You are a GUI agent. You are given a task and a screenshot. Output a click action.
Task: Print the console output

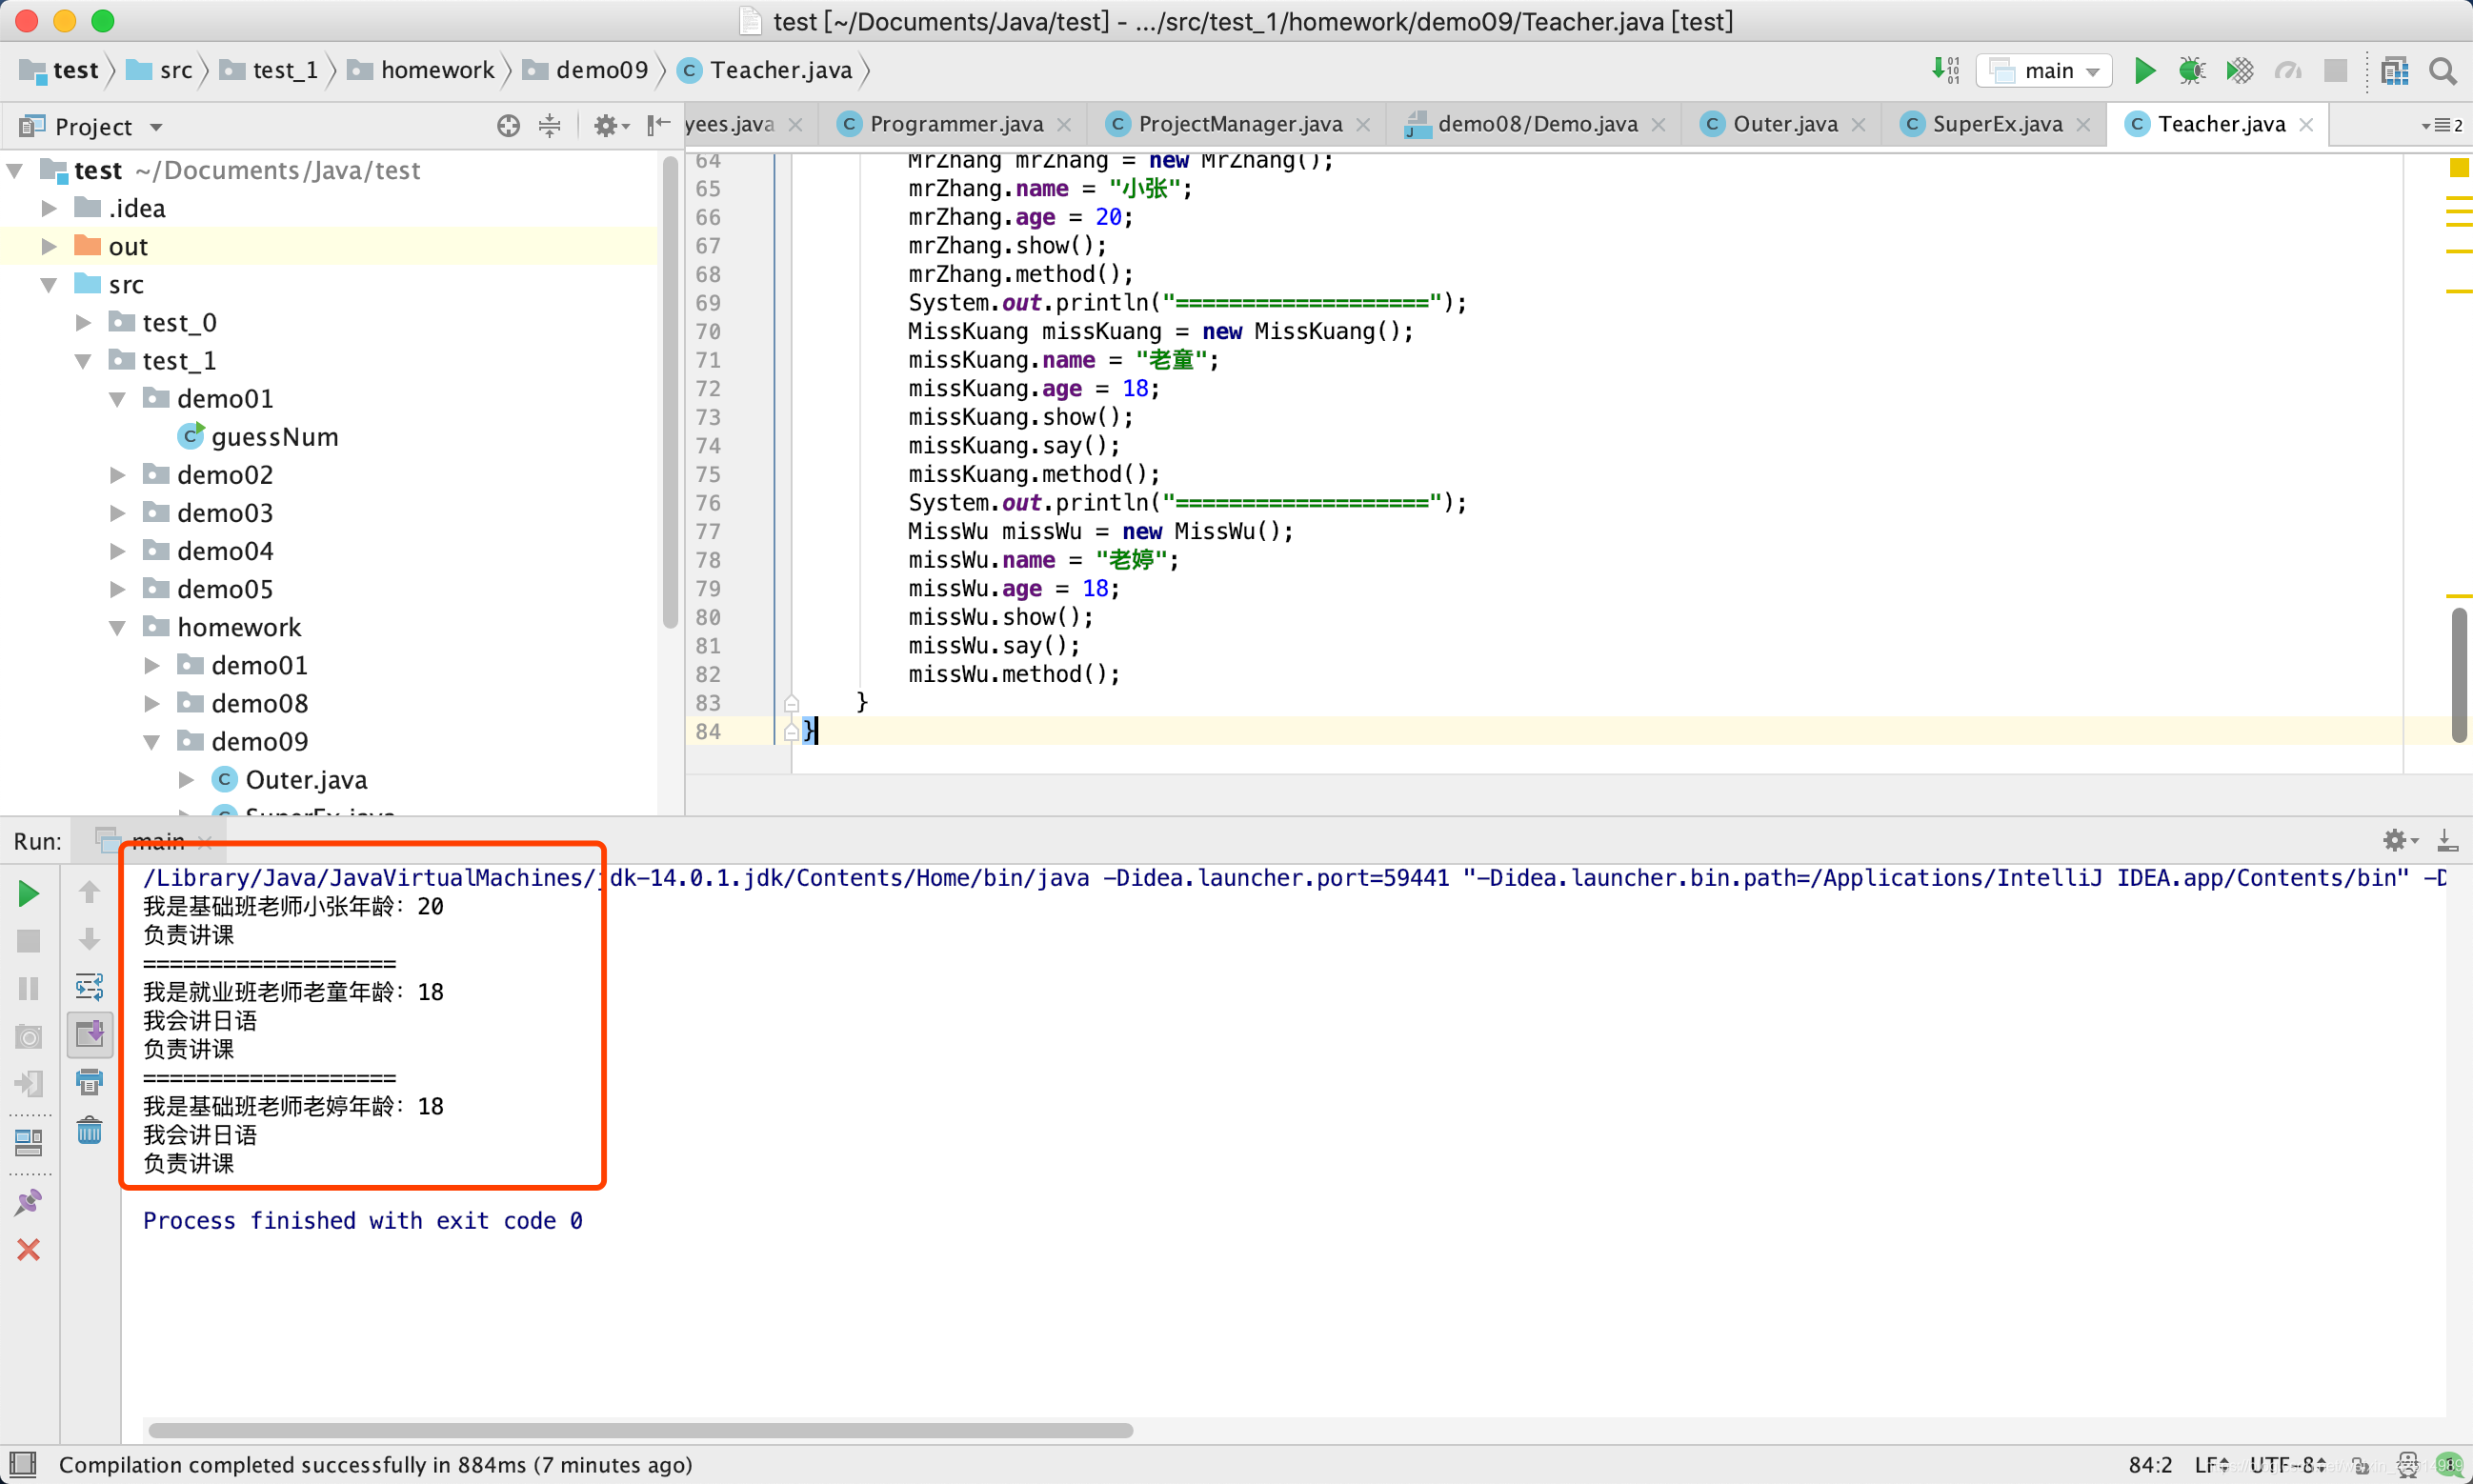tap(89, 1081)
